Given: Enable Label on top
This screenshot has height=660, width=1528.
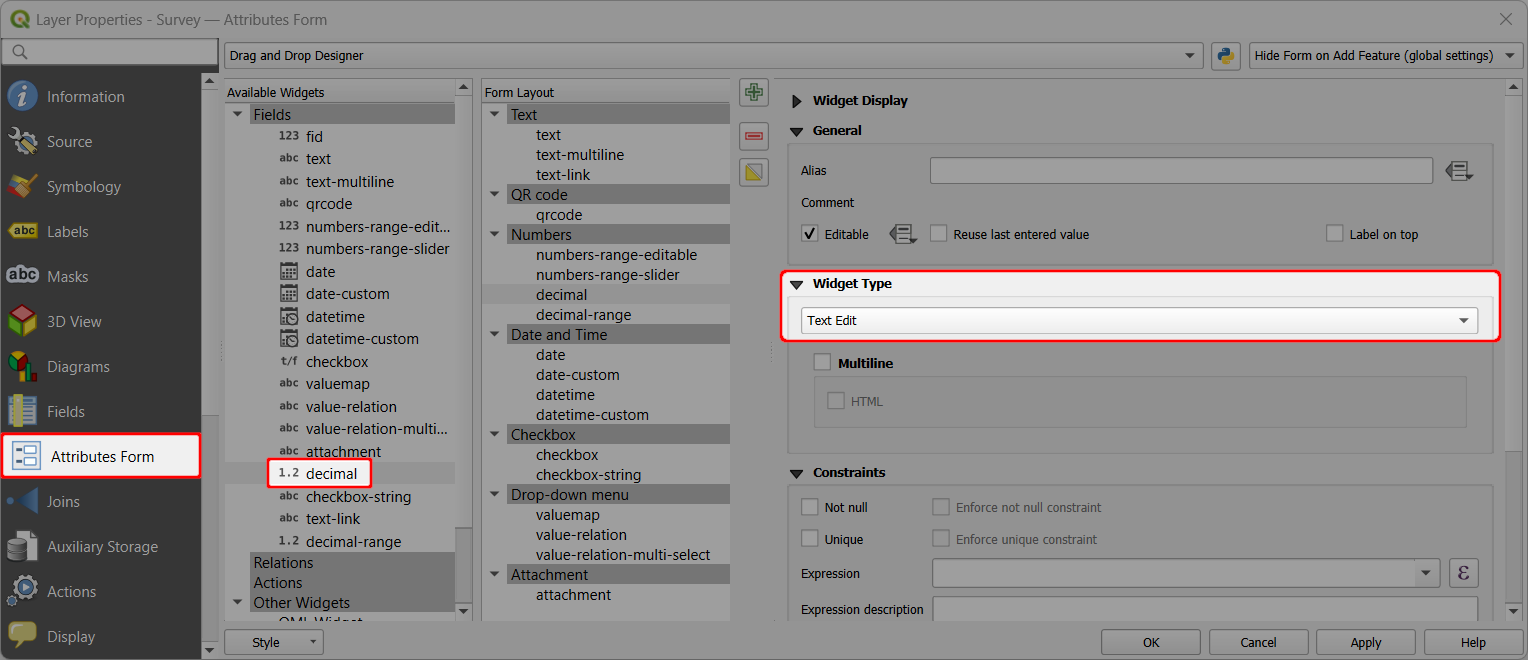Looking at the screenshot, I should tap(1335, 233).
